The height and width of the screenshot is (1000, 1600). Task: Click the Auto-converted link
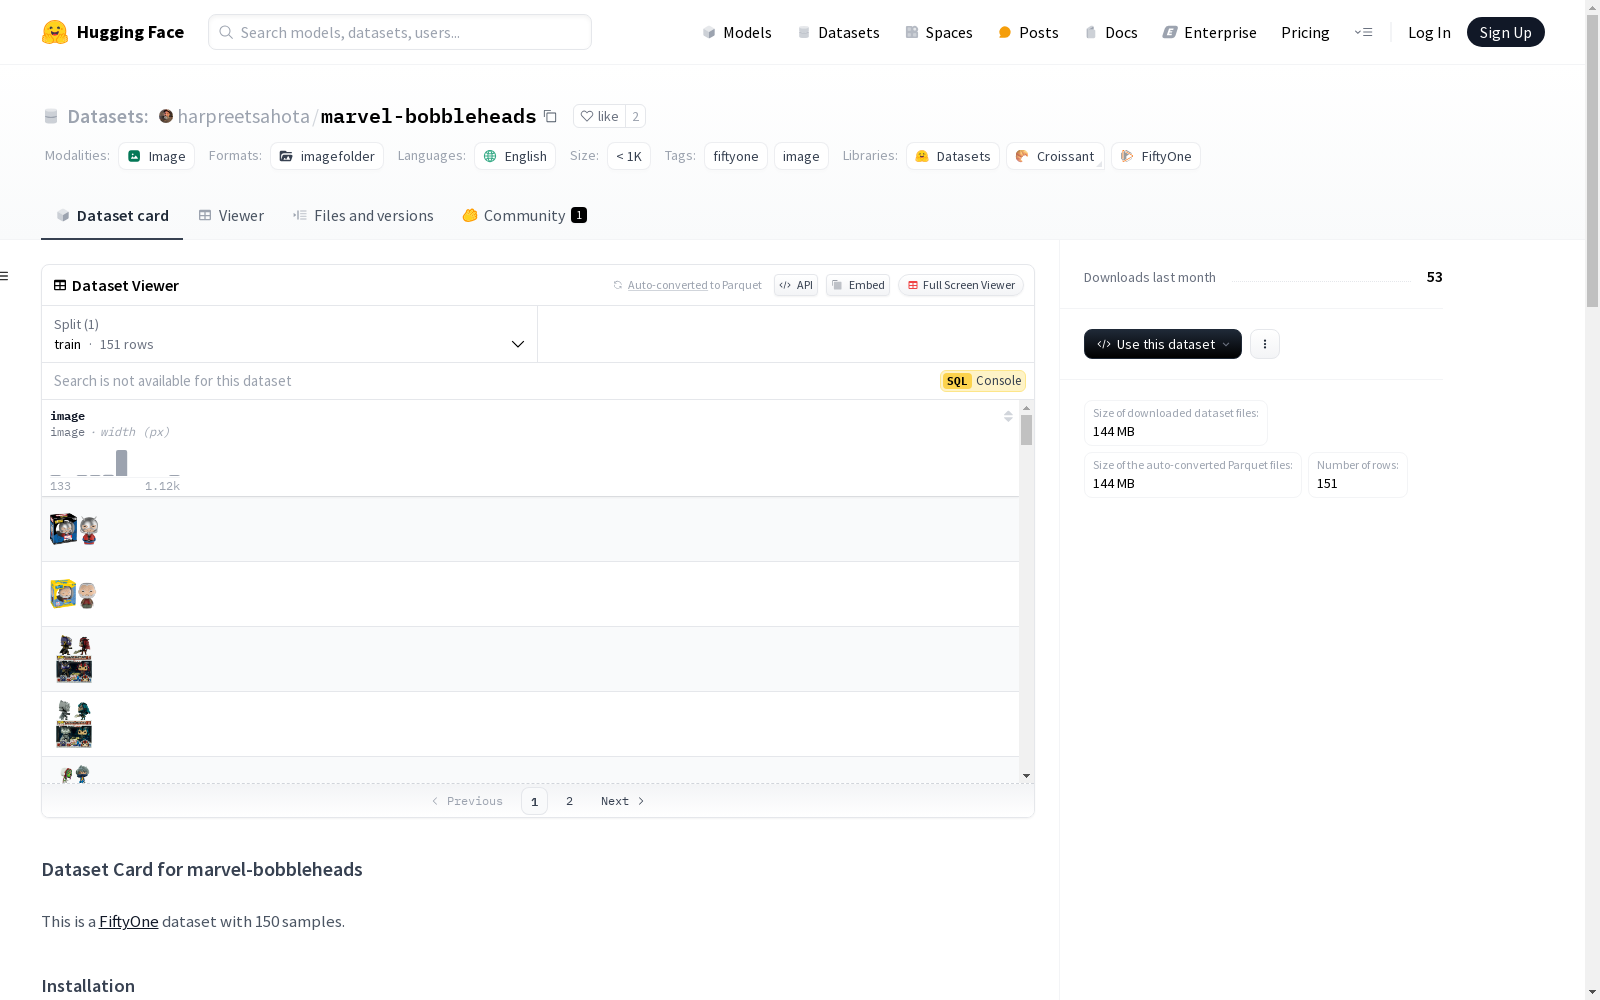click(667, 285)
